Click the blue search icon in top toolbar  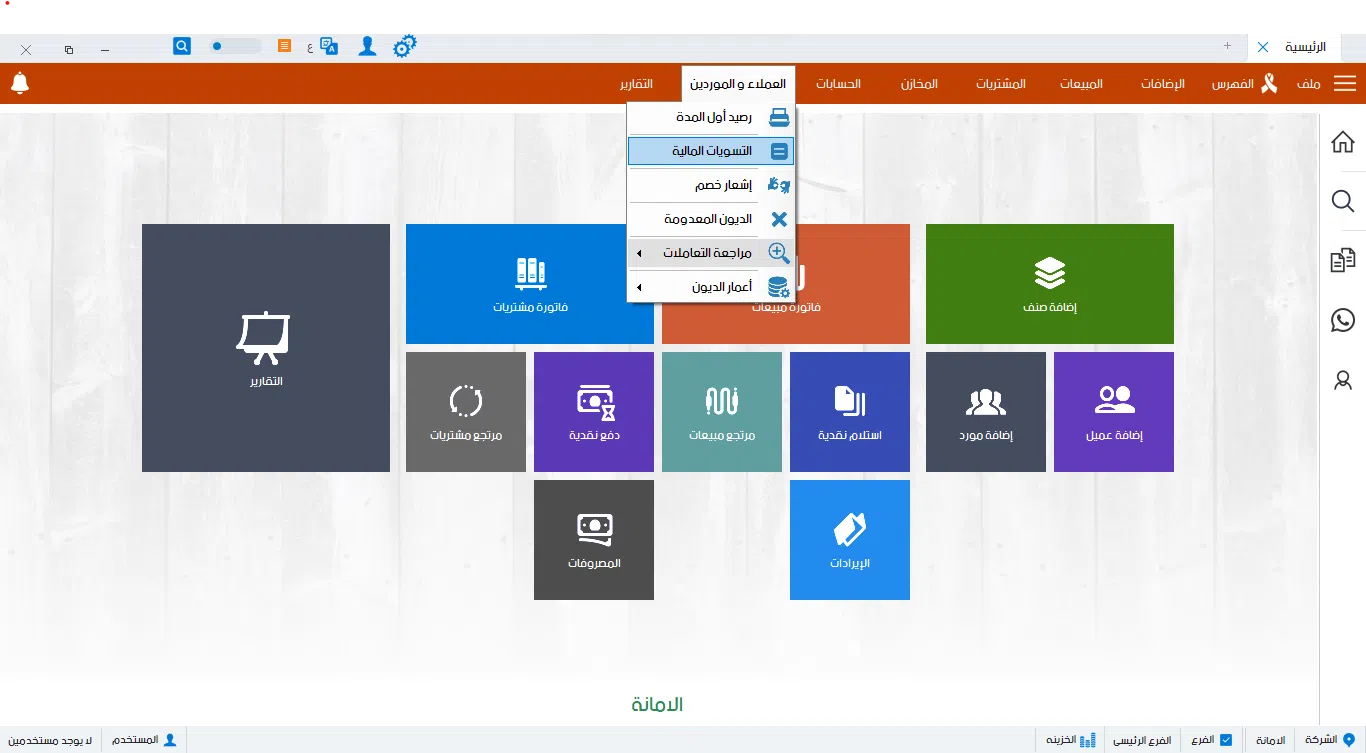pos(182,46)
